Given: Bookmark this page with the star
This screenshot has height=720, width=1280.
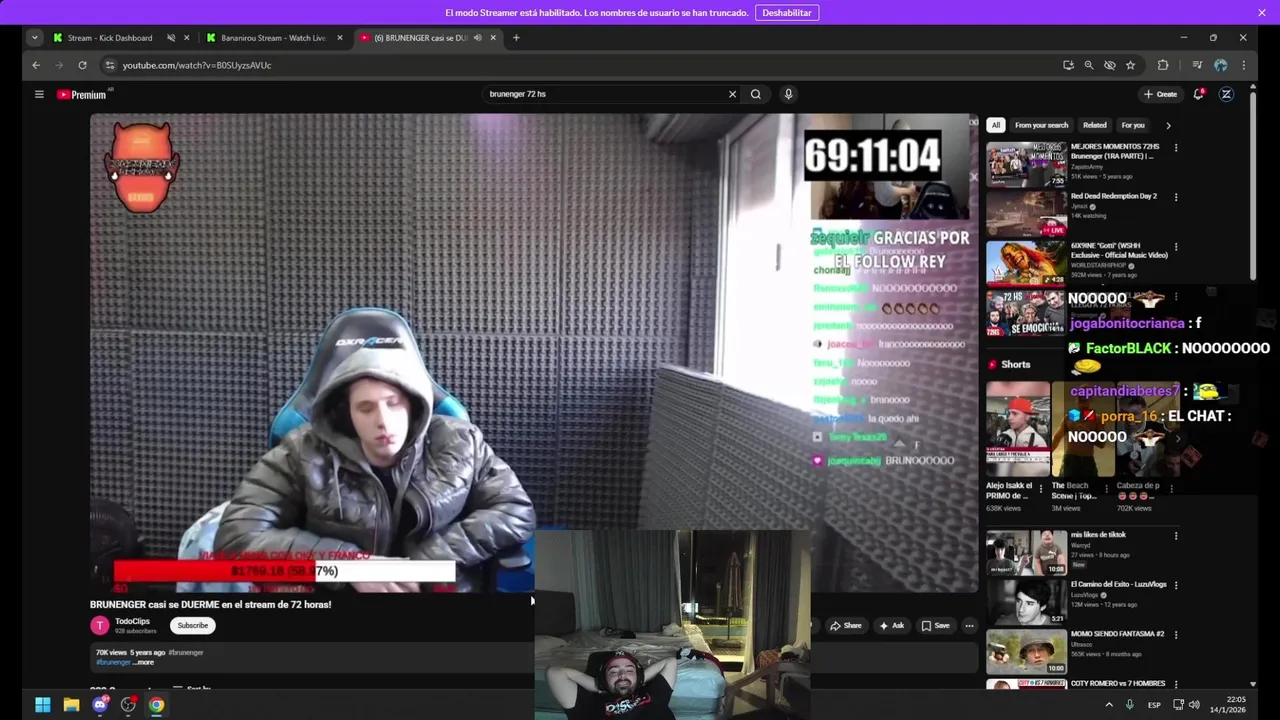Looking at the screenshot, I should point(1130,65).
